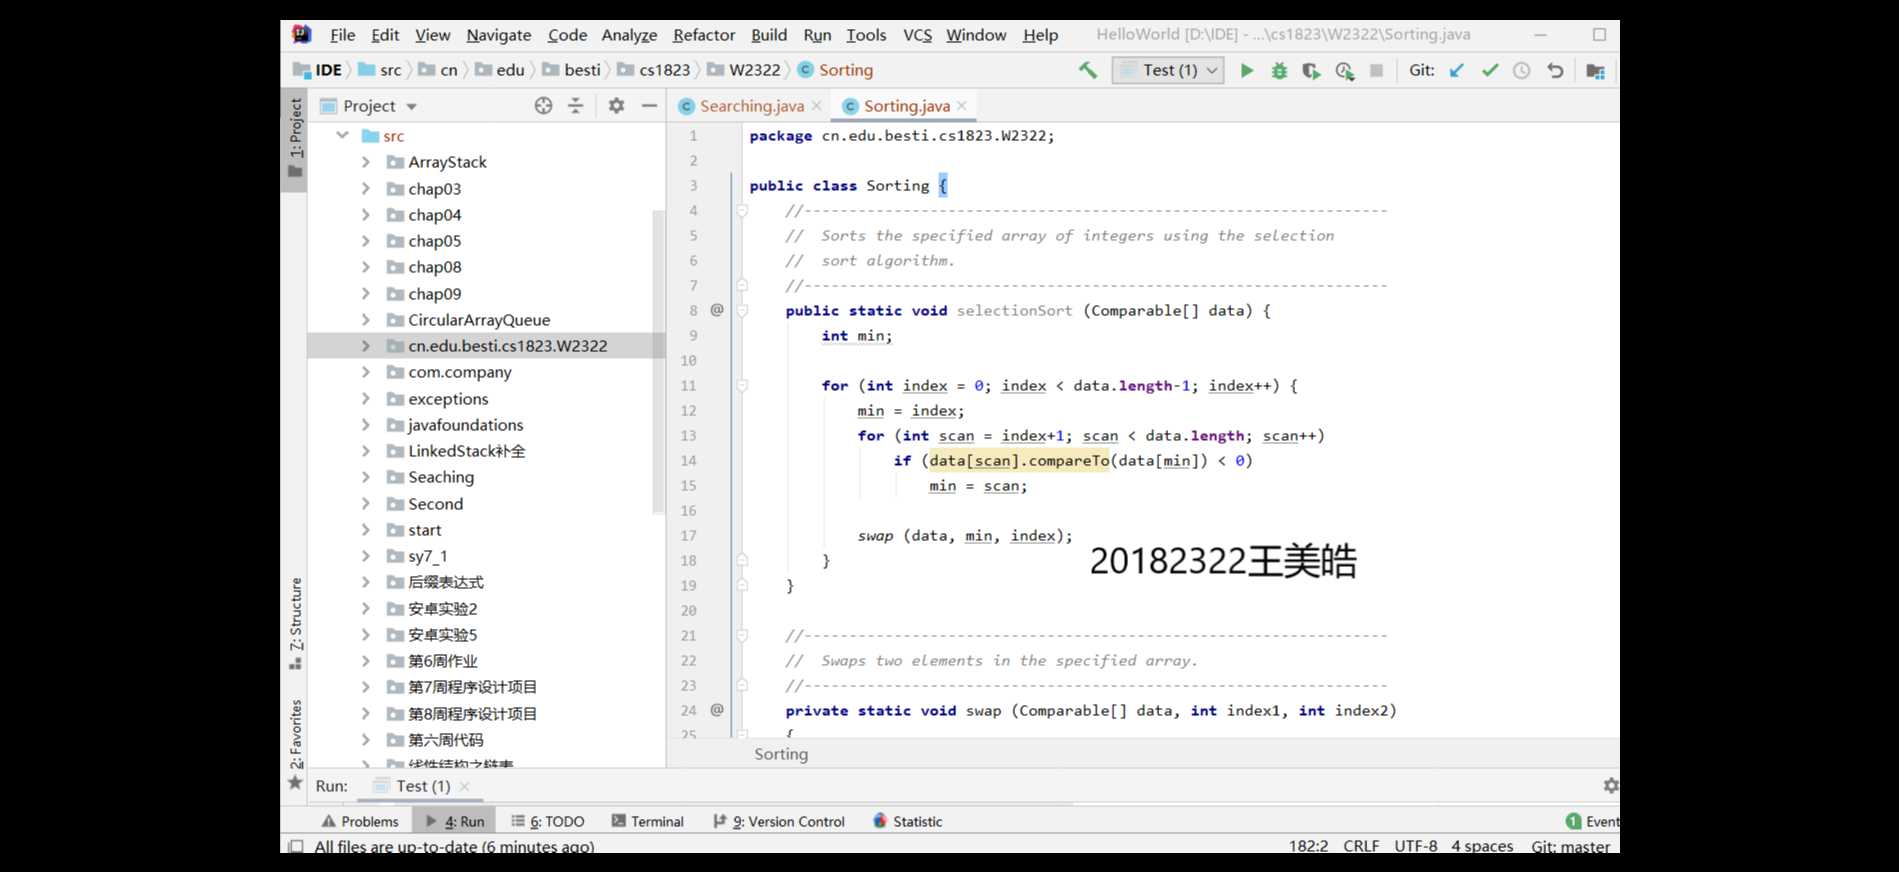The height and width of the screenshot is (872, 1899).
Task: Click locate/scroll from source target icon
Action: pyautogui.click(x=543, y=106)
